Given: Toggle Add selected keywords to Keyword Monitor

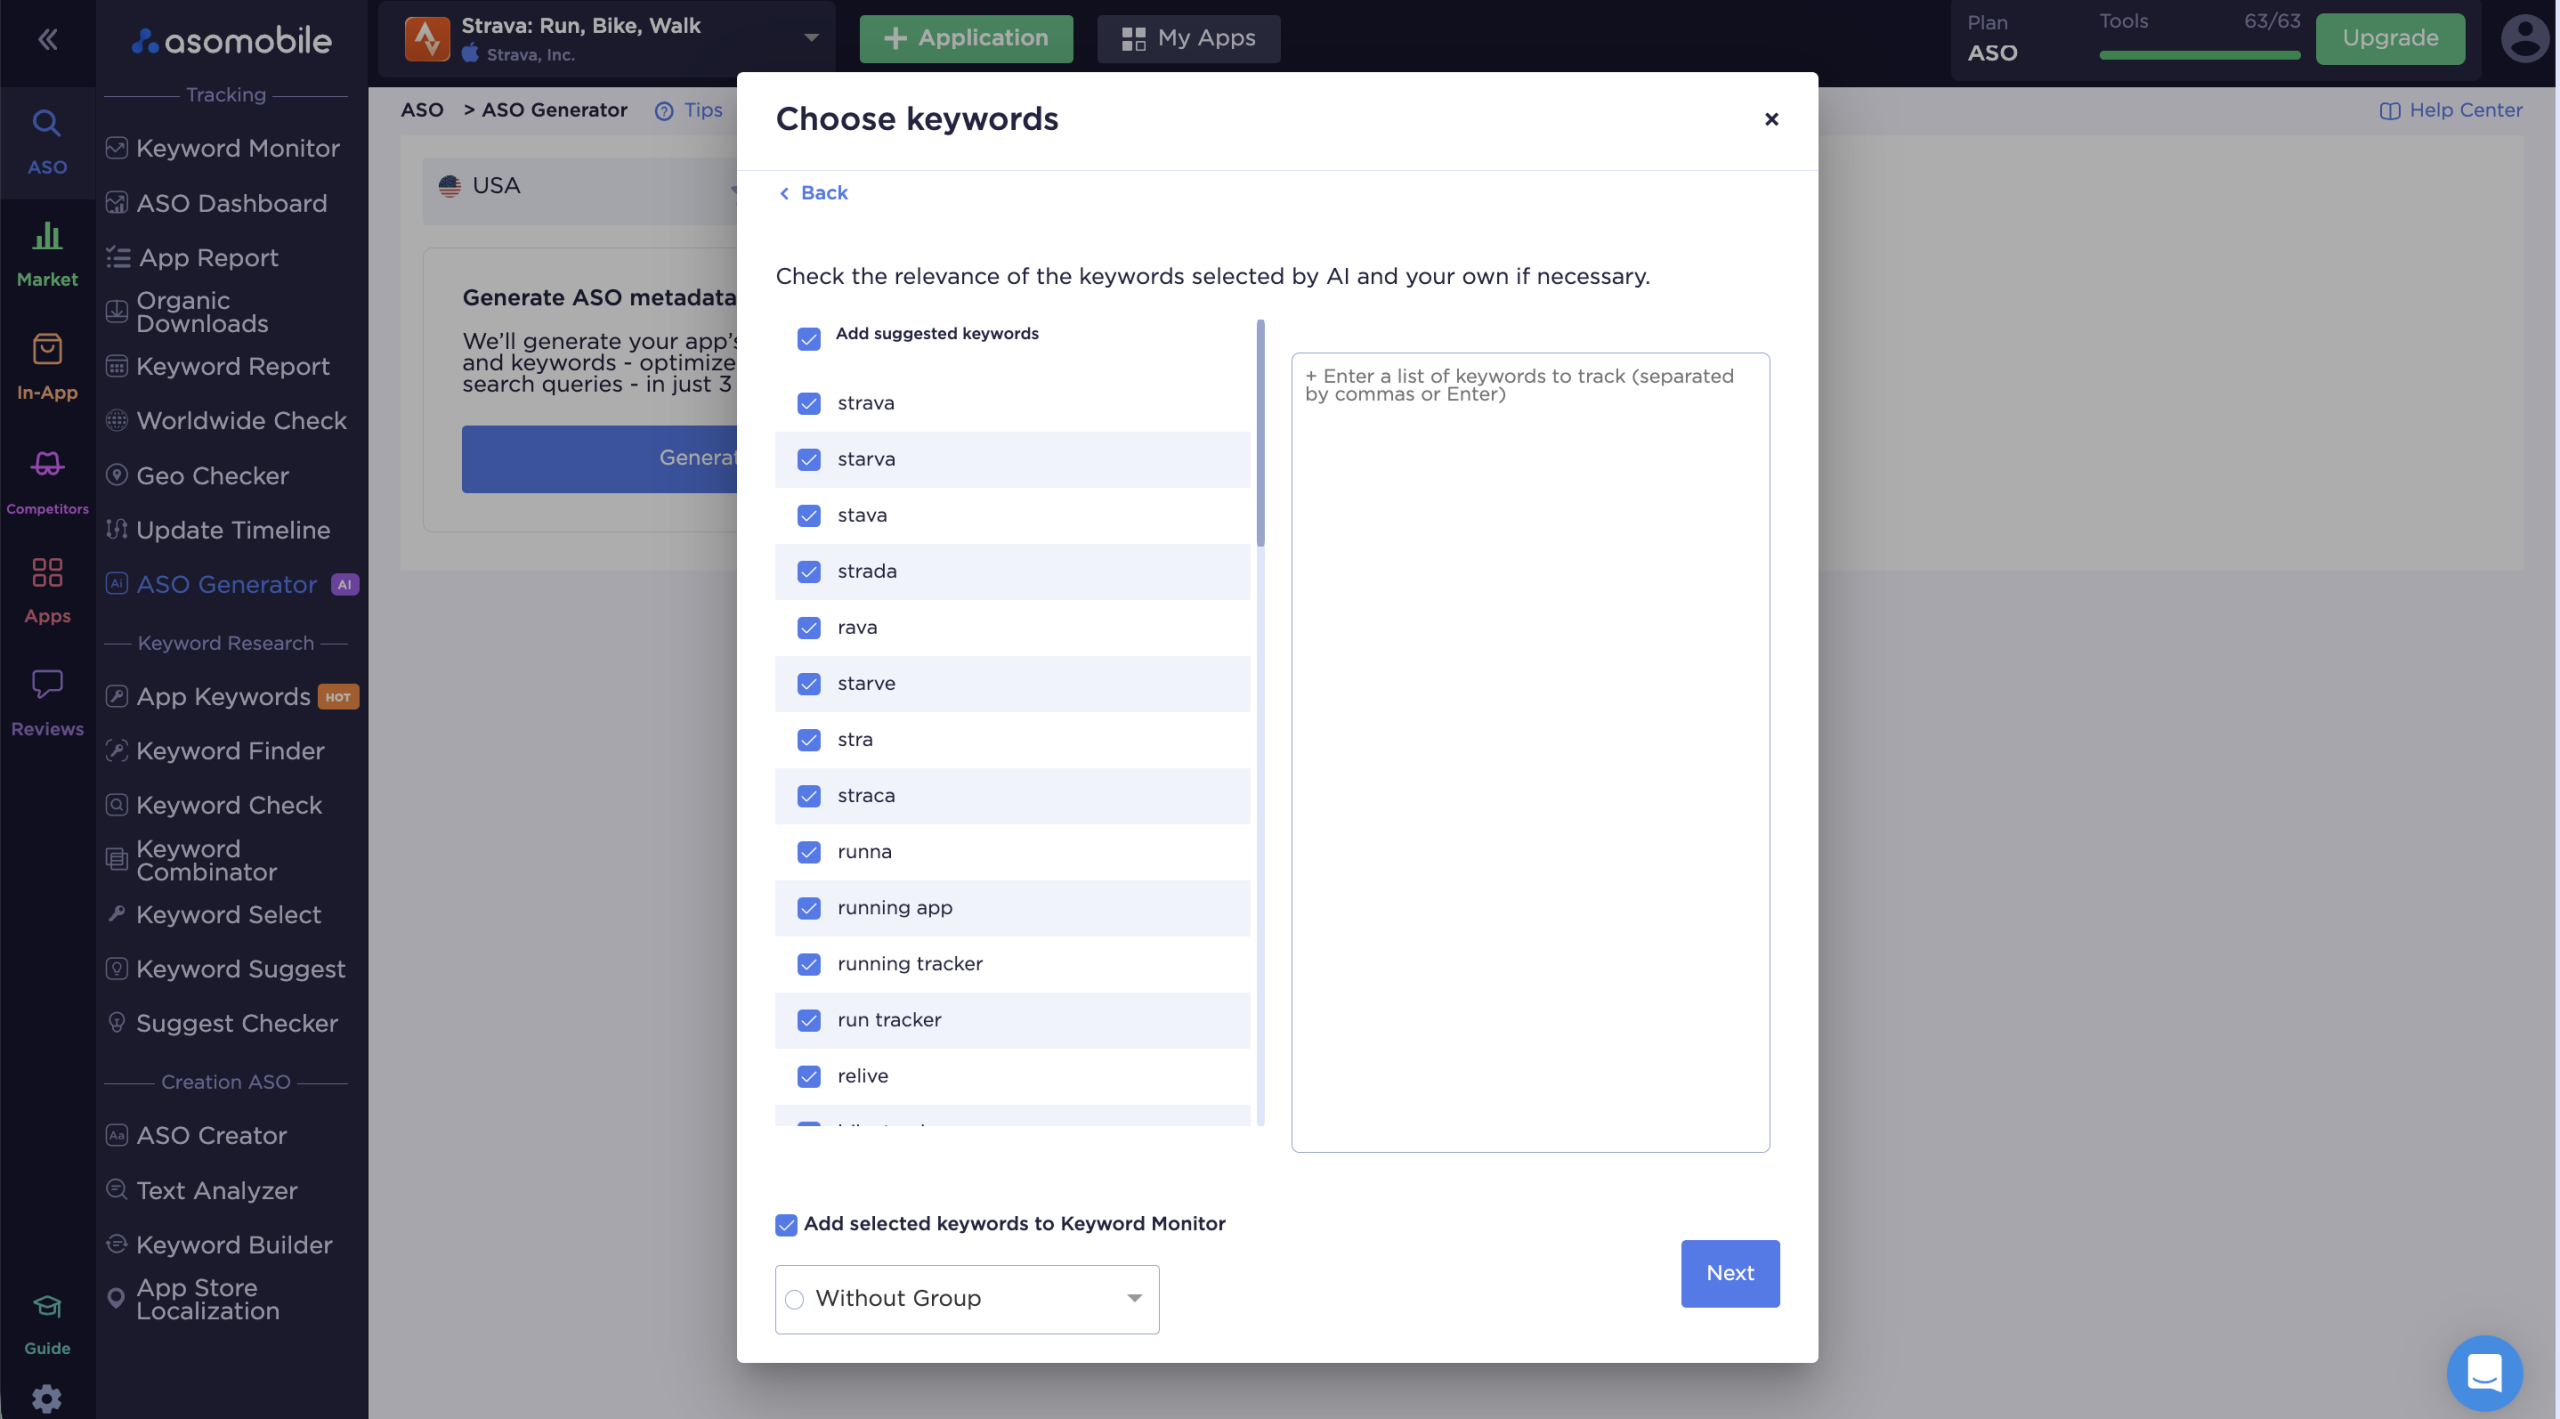Looking at the screenshot, I should pyautogui.click(x=786, y=1224).
